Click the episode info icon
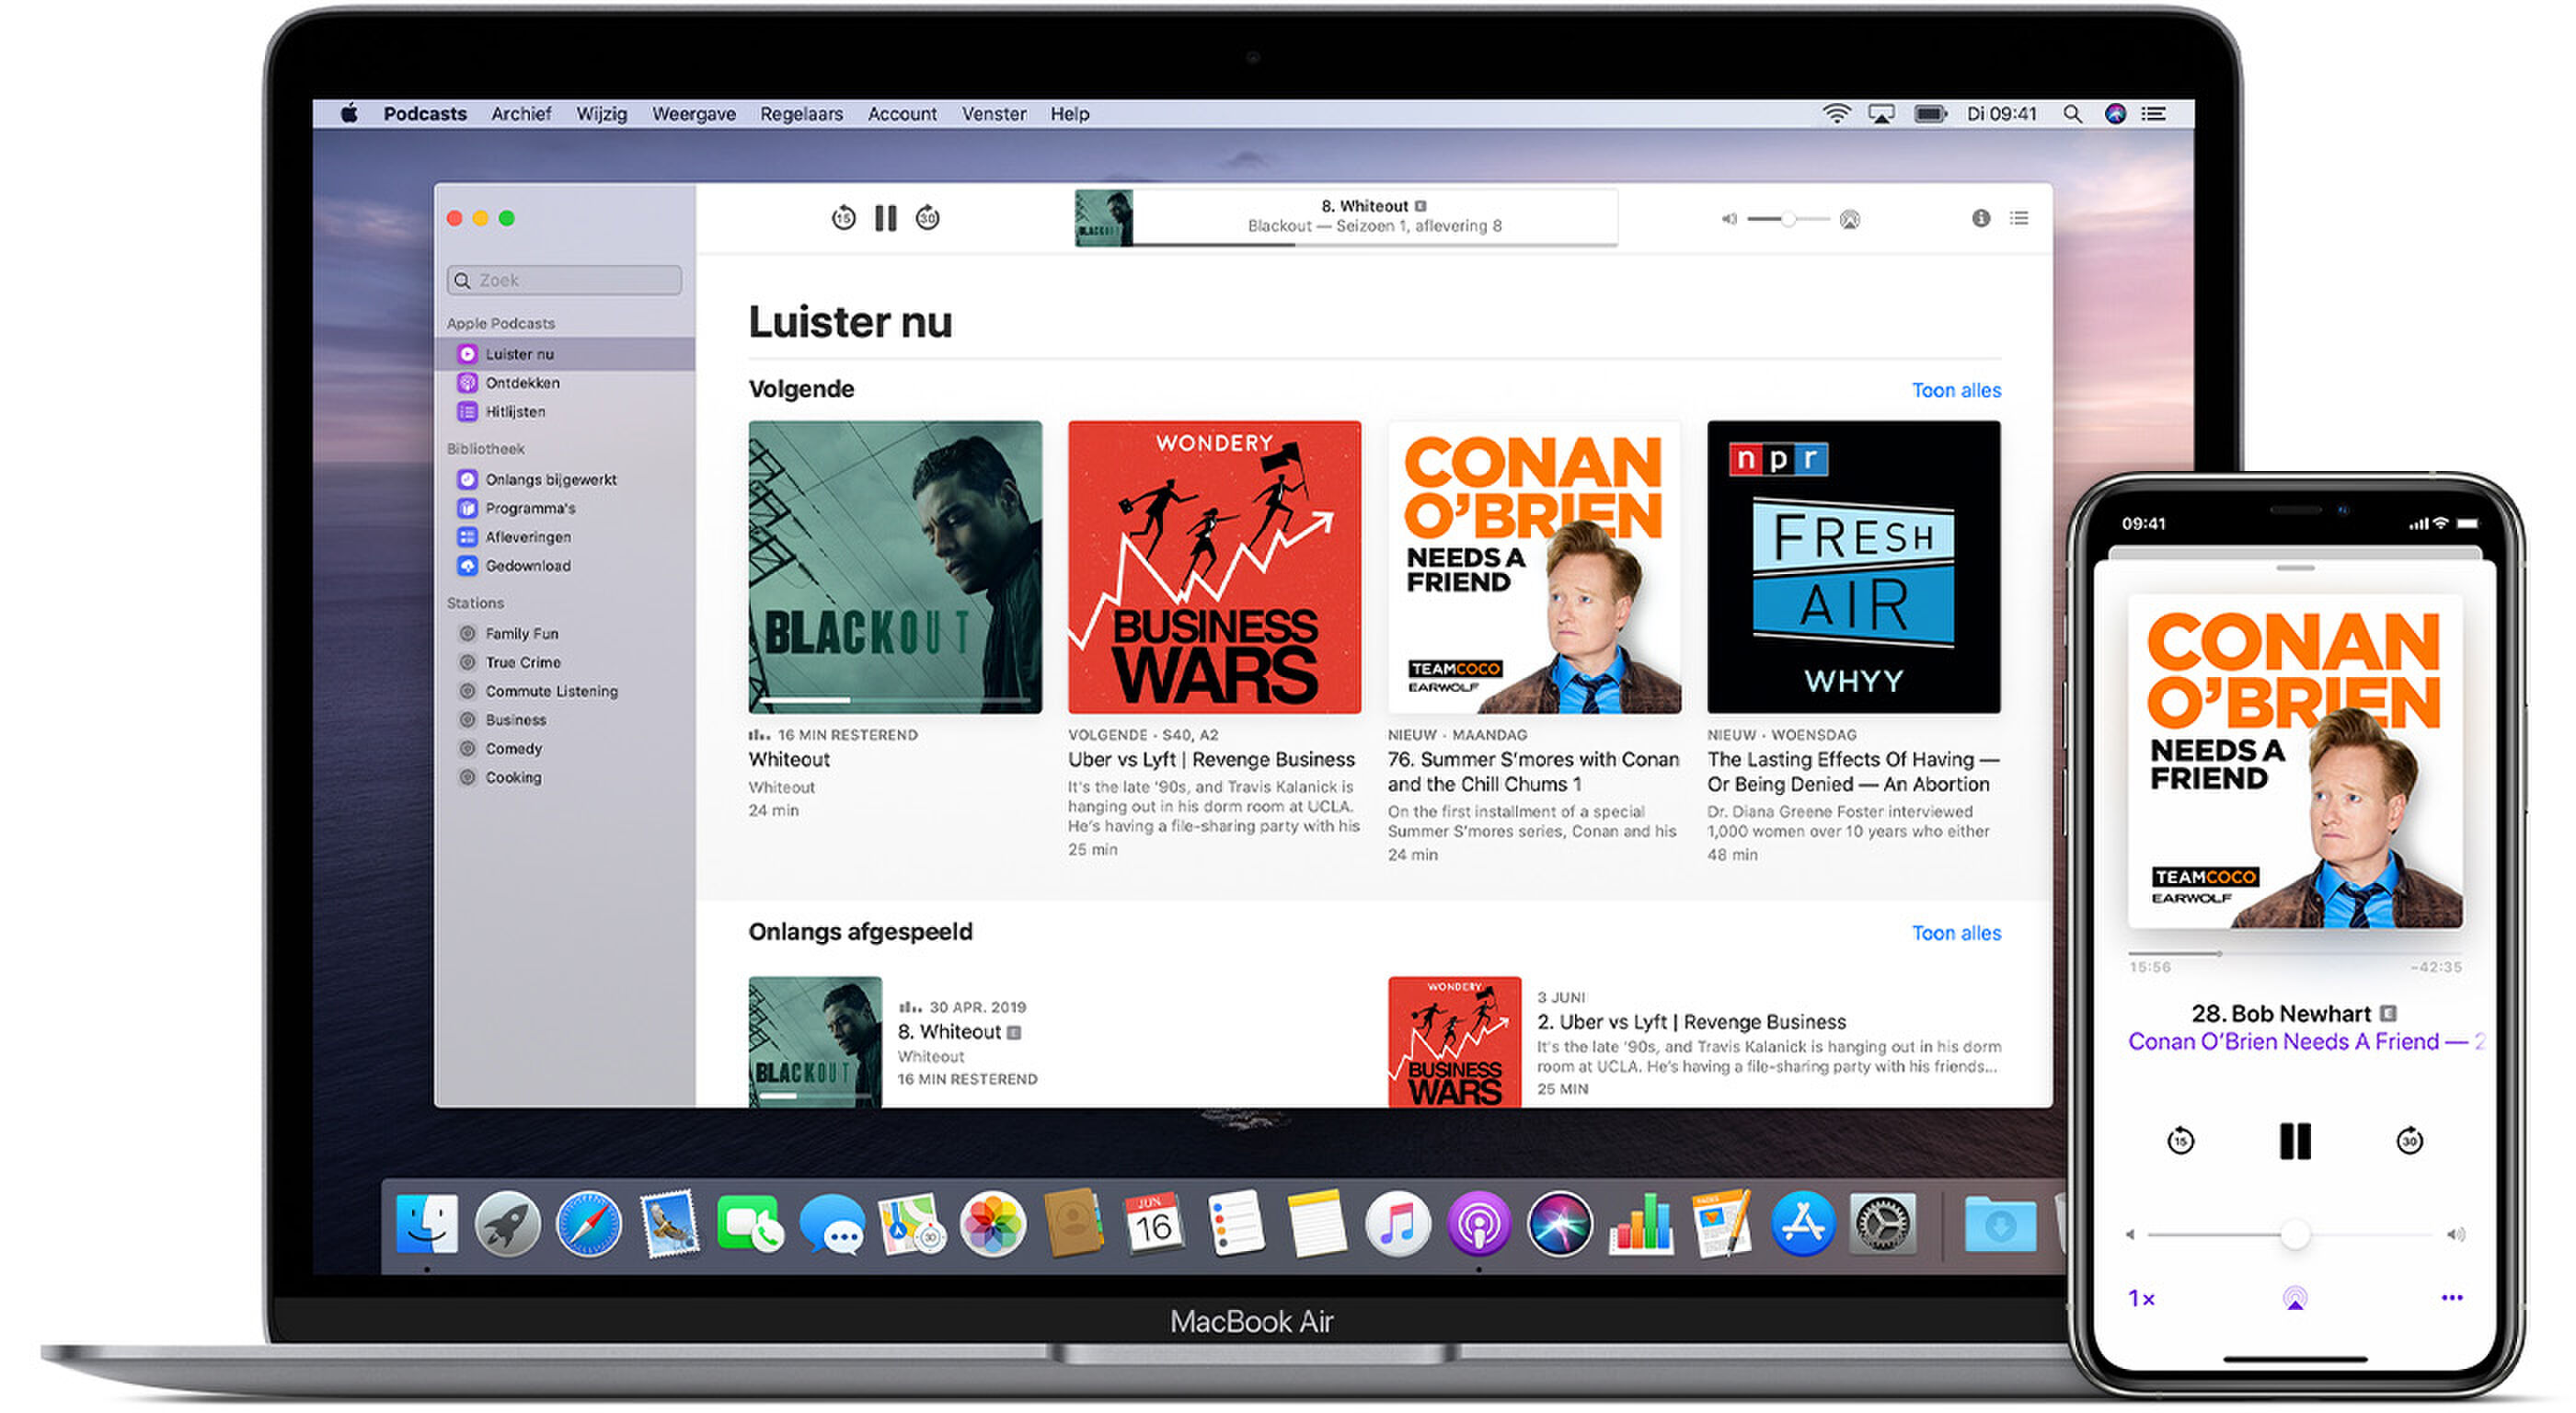The width and height of the screenshot is (2576, 1413). (x=1981, y=218)
